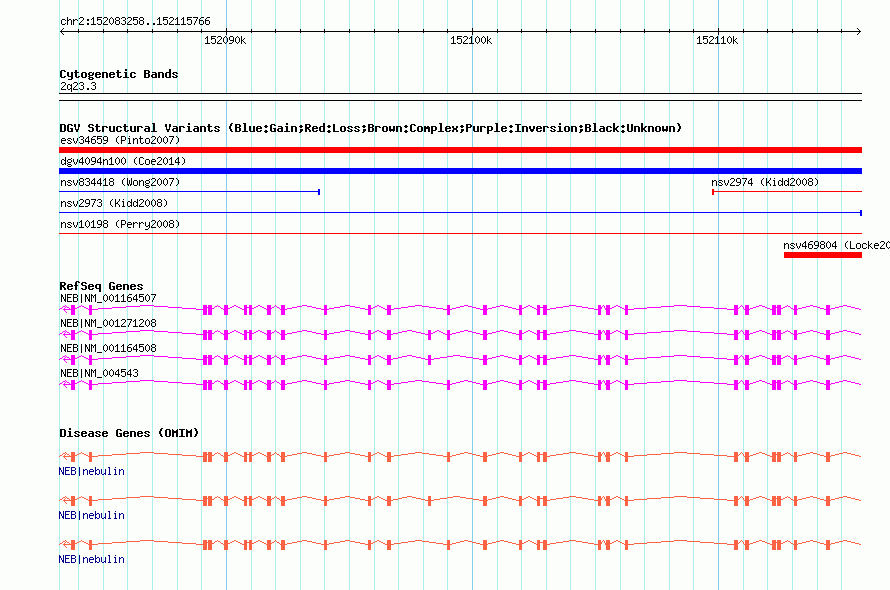
Task: Click the 152100k ruler label
Action: pos(471,40)
